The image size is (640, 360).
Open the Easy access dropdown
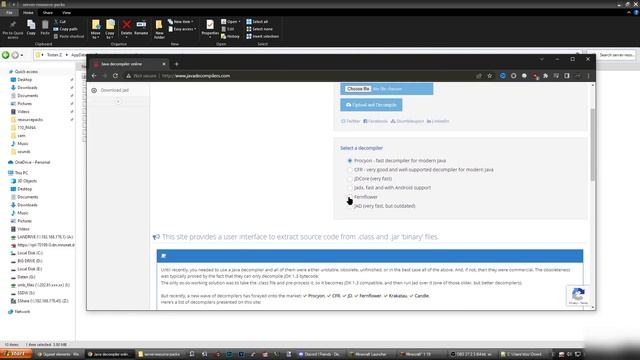coord(182,29)
